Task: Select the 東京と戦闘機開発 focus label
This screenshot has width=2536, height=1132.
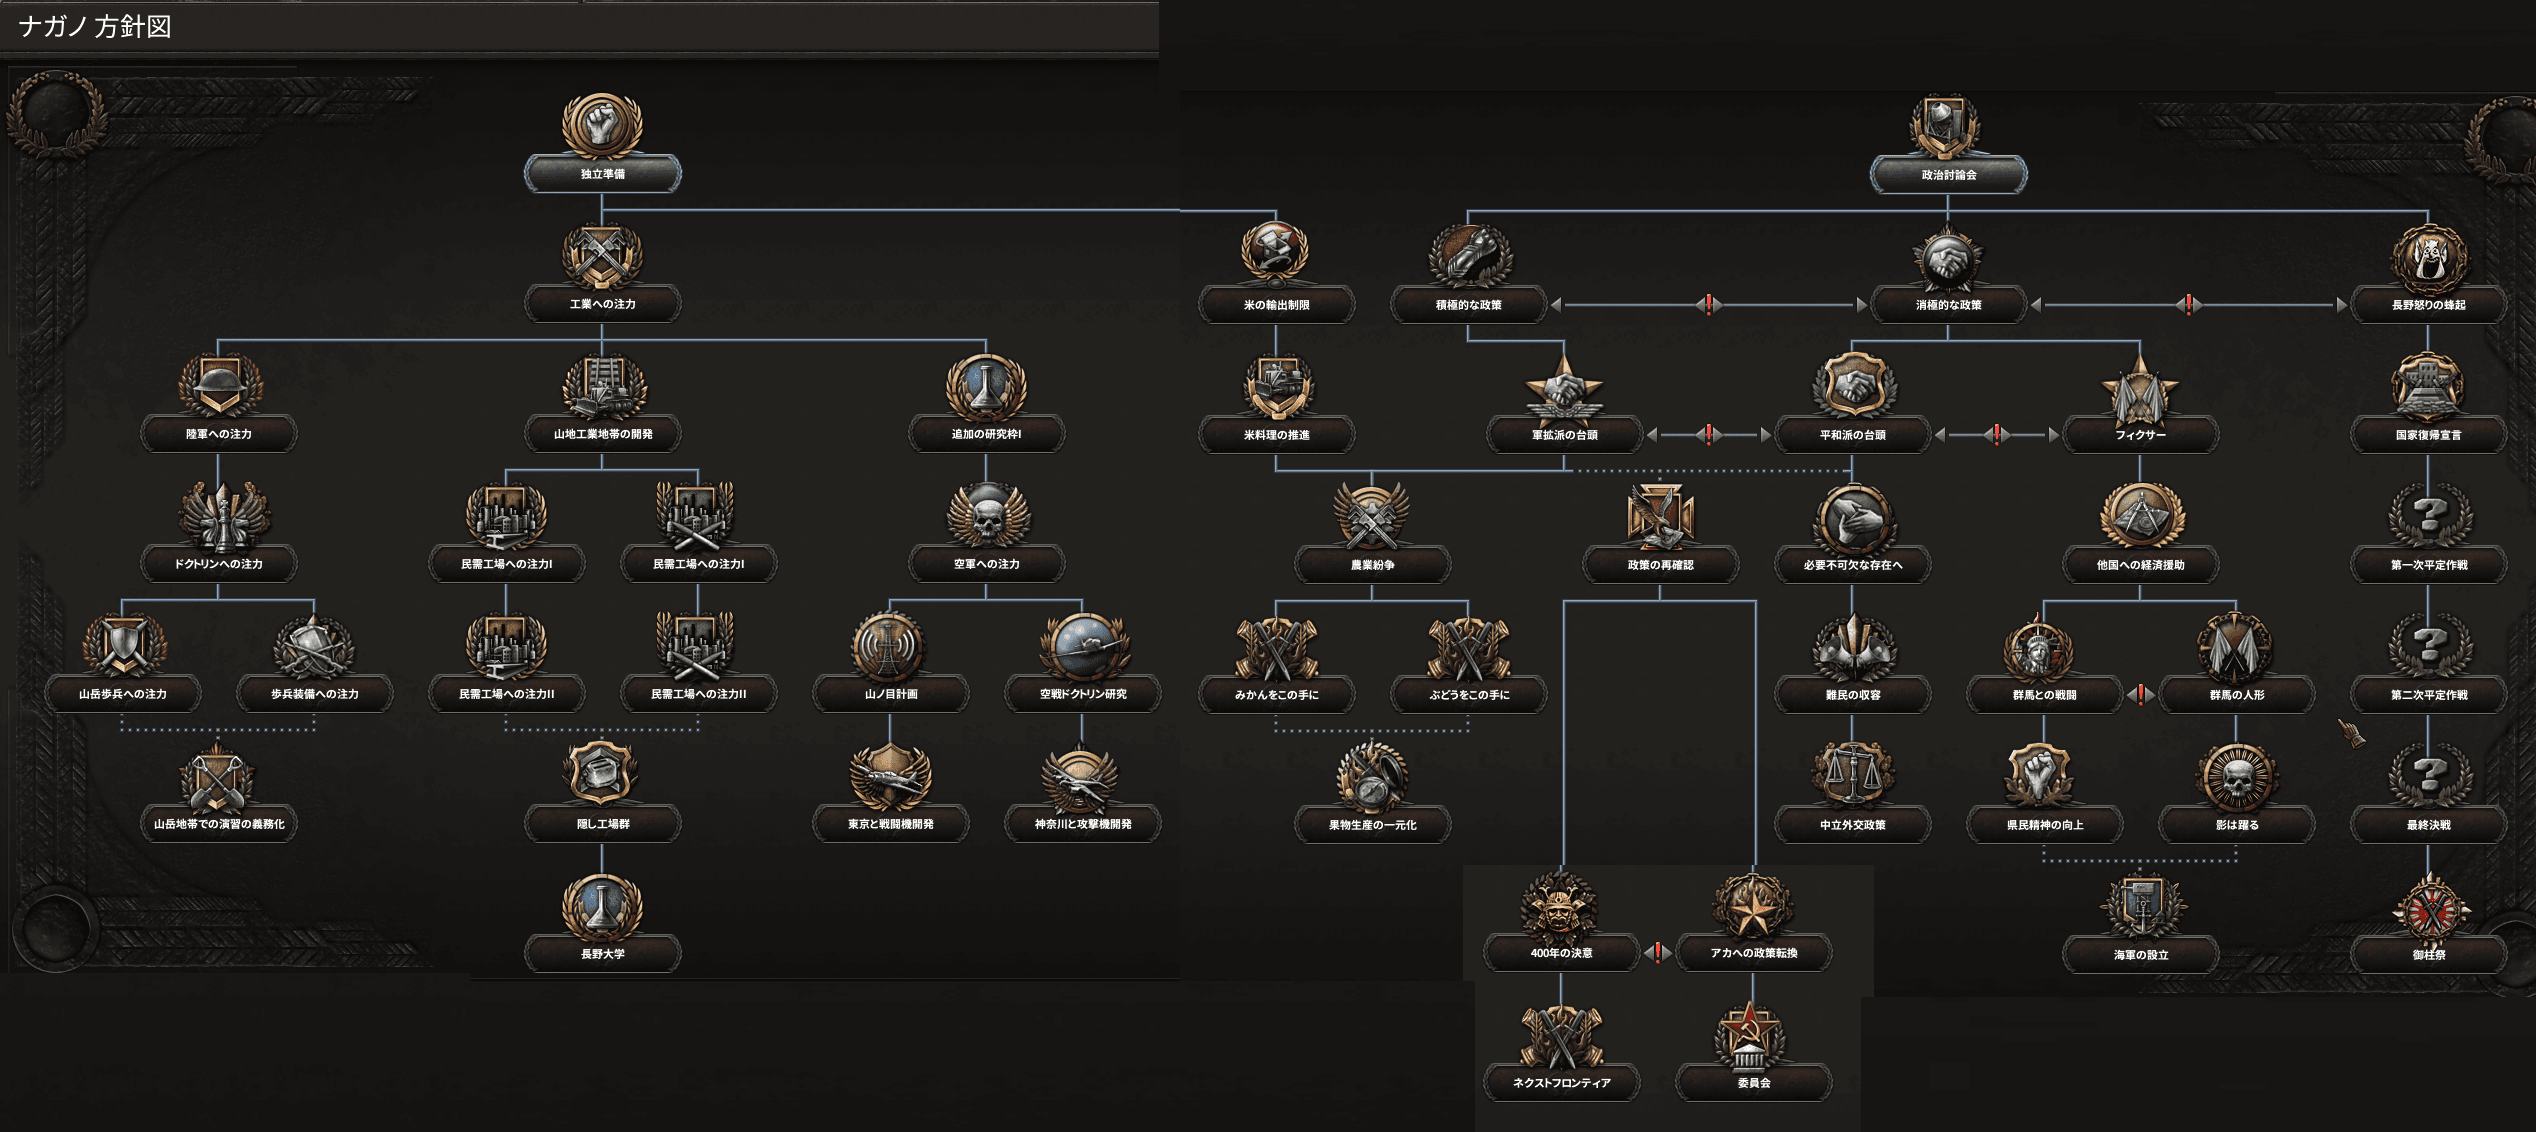Action: point(890,824)
